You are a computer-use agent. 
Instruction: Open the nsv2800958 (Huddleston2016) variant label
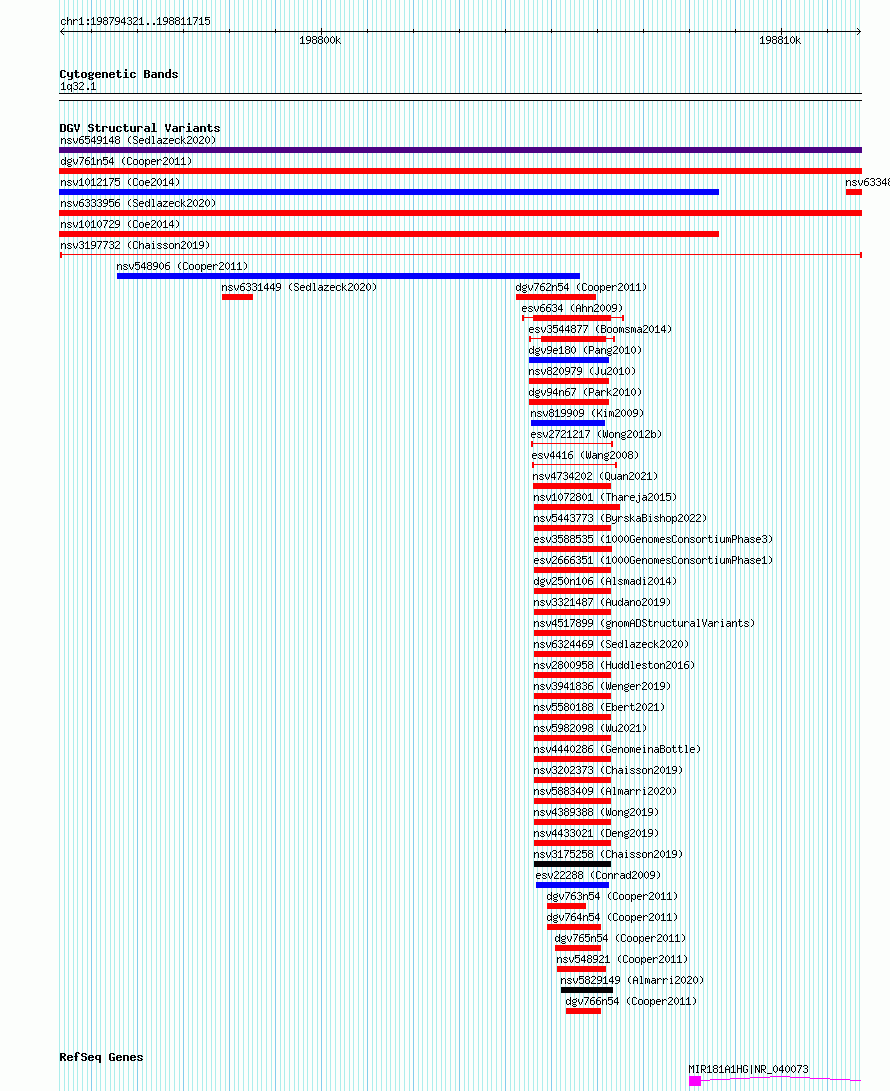(x=614, y=665)
